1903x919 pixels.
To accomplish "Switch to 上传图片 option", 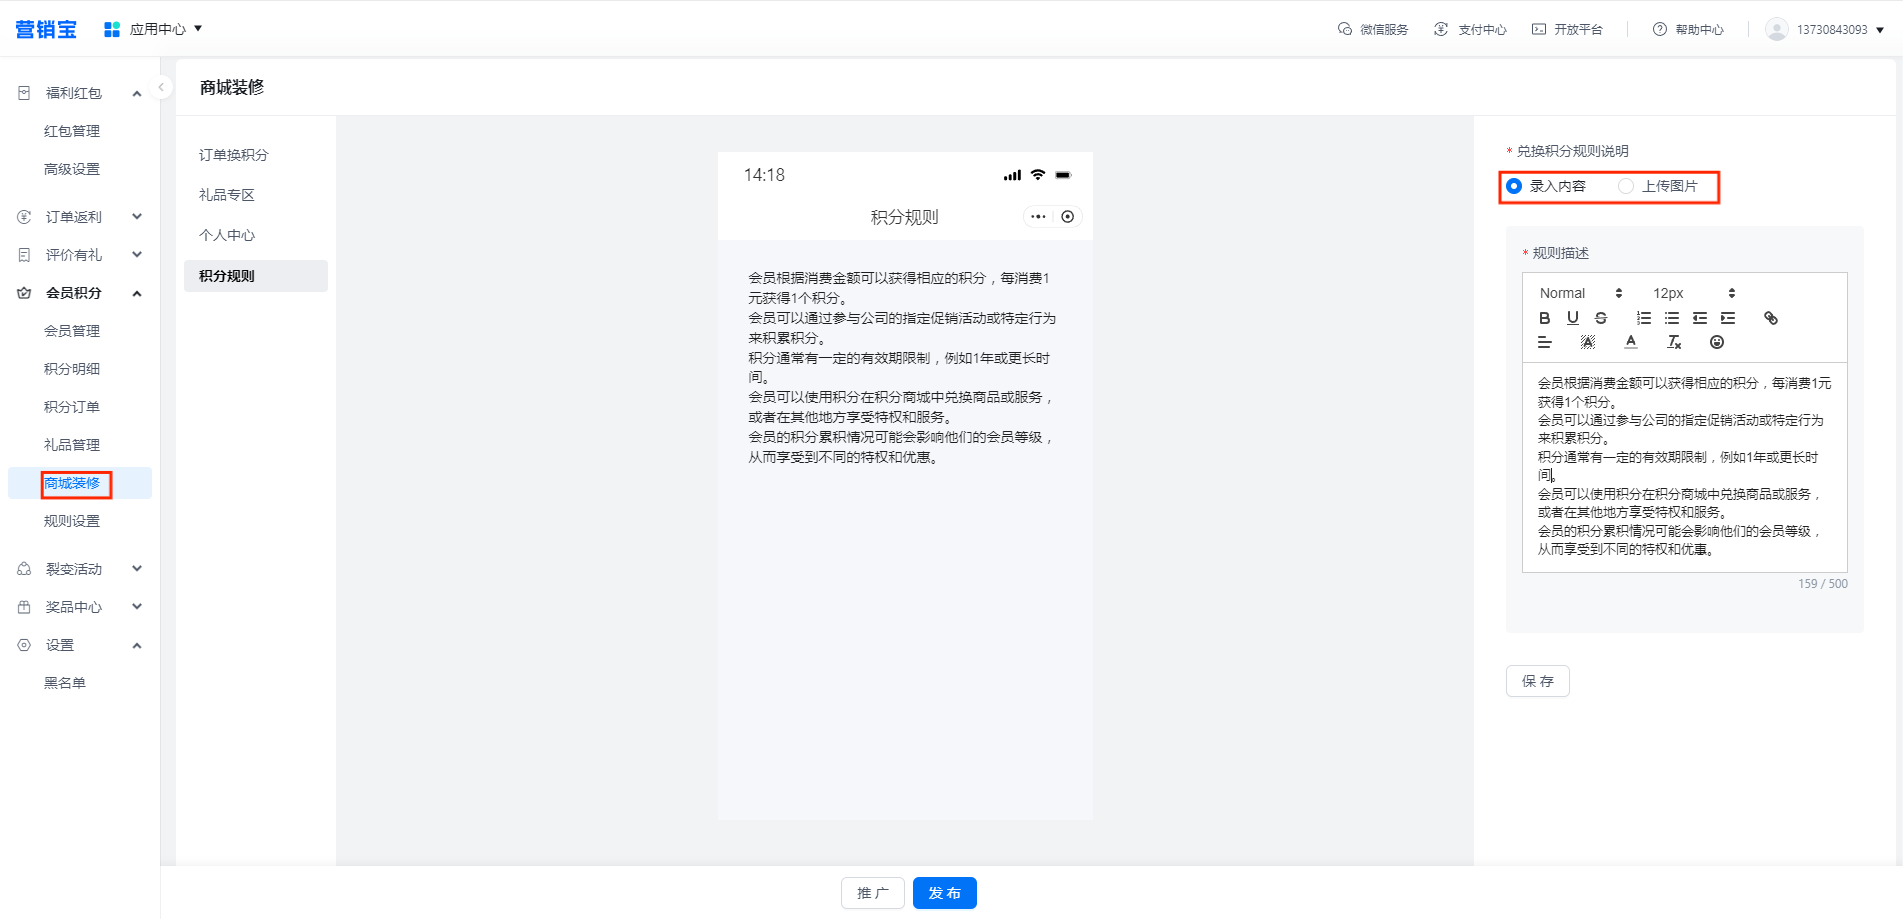I will pyautogui.click(x=1627, y=186).
